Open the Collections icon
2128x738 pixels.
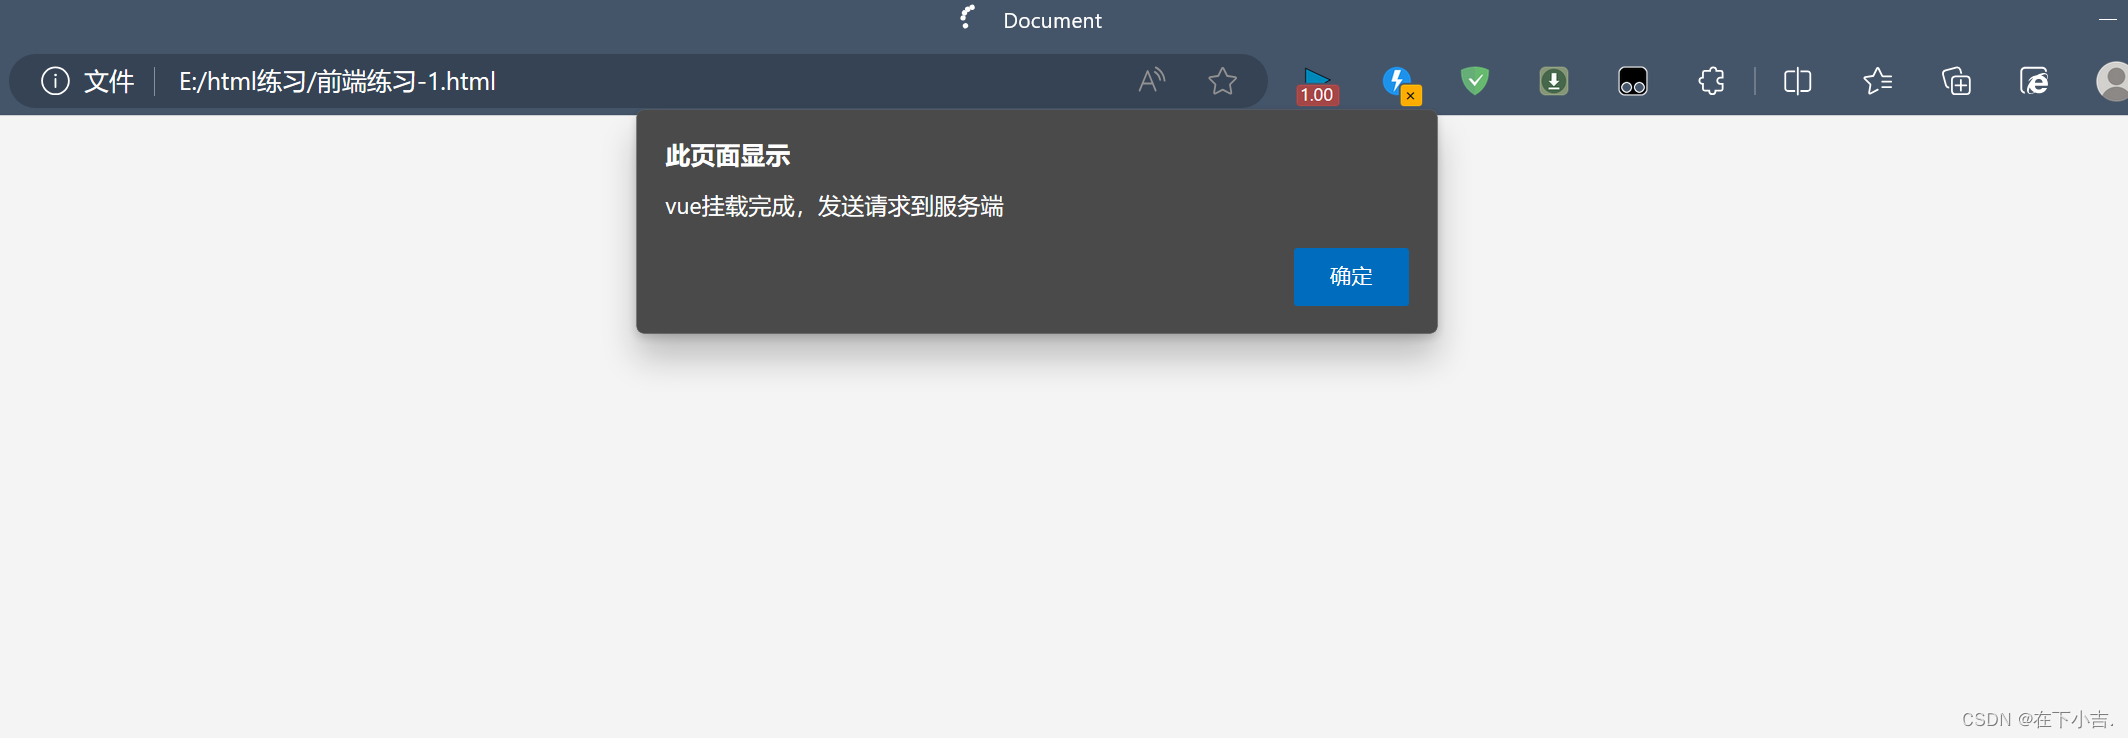point(1956,81)
